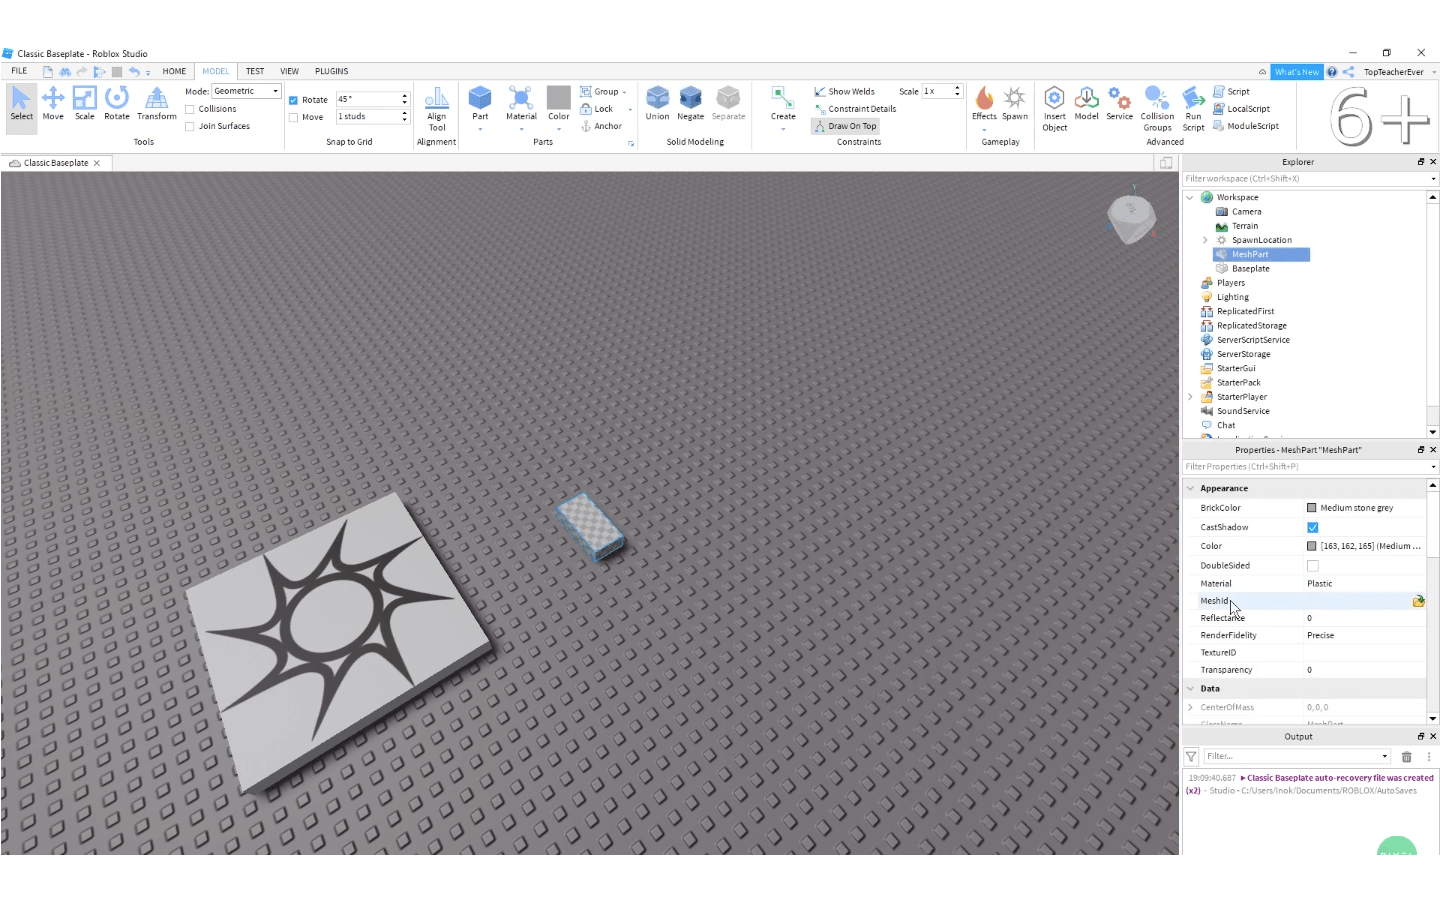Activate the Move tool

click(x=53, y=104)
